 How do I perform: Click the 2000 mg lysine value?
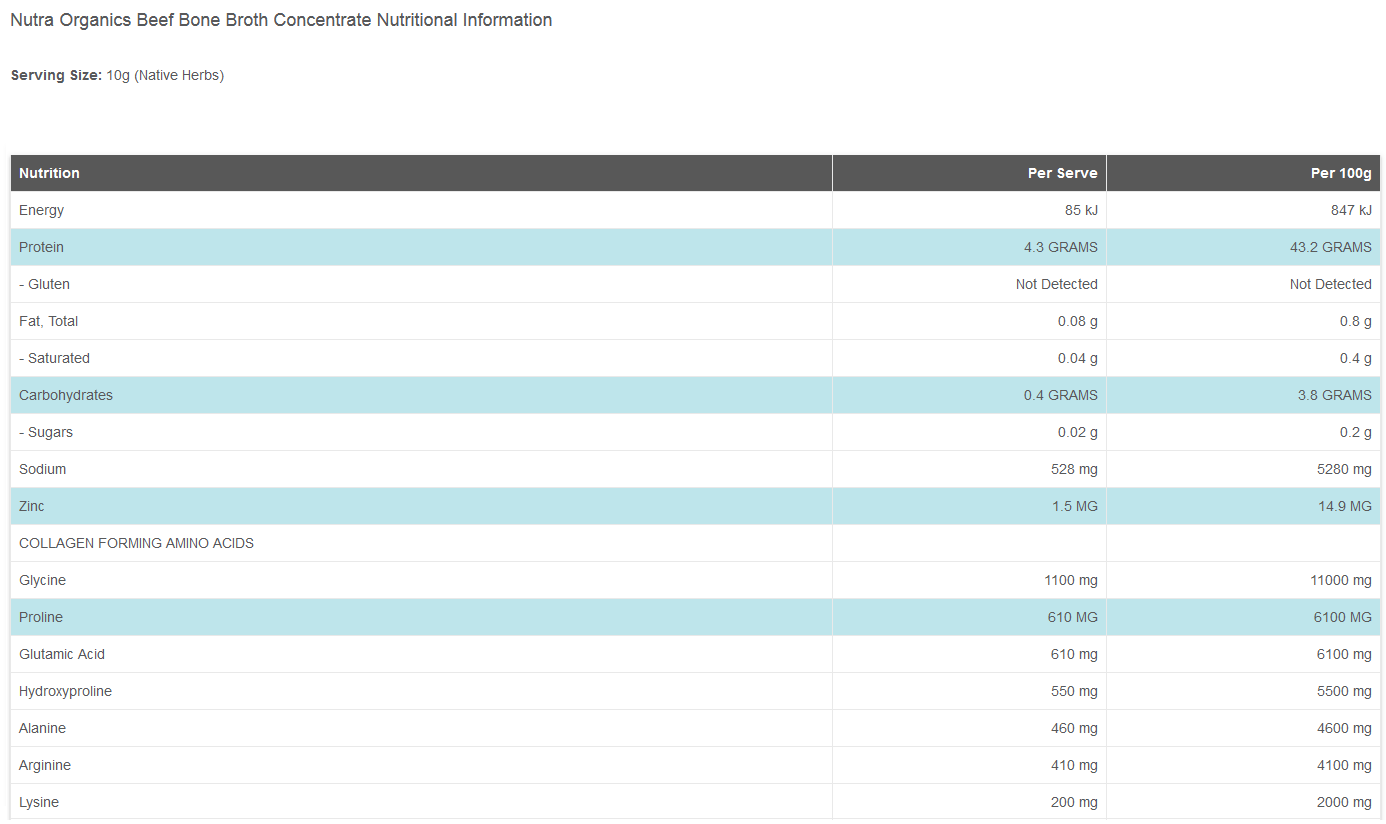[1345, 802]
